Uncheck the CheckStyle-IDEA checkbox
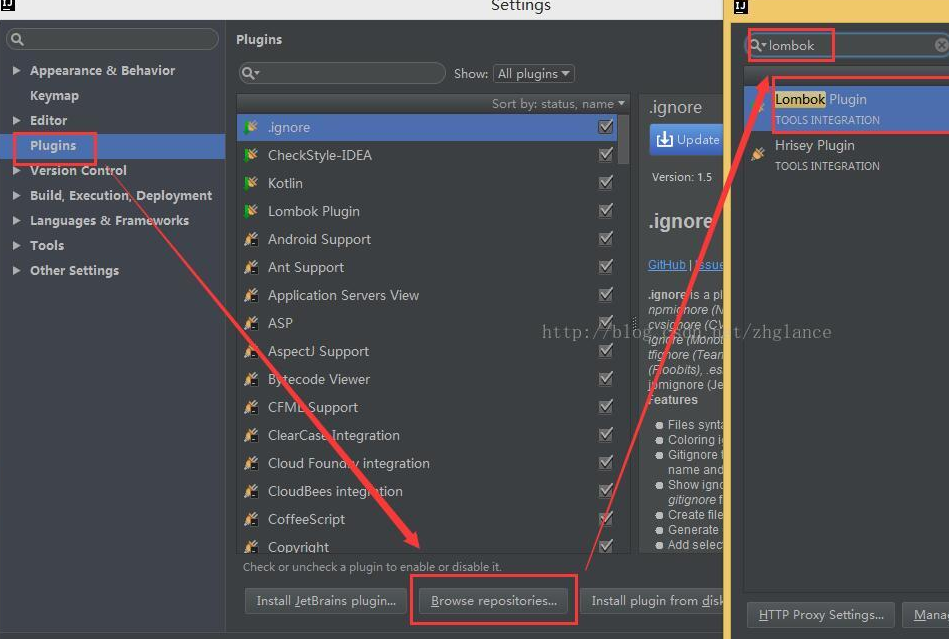This screenshot has width=949, height=639. coord(605,154)
